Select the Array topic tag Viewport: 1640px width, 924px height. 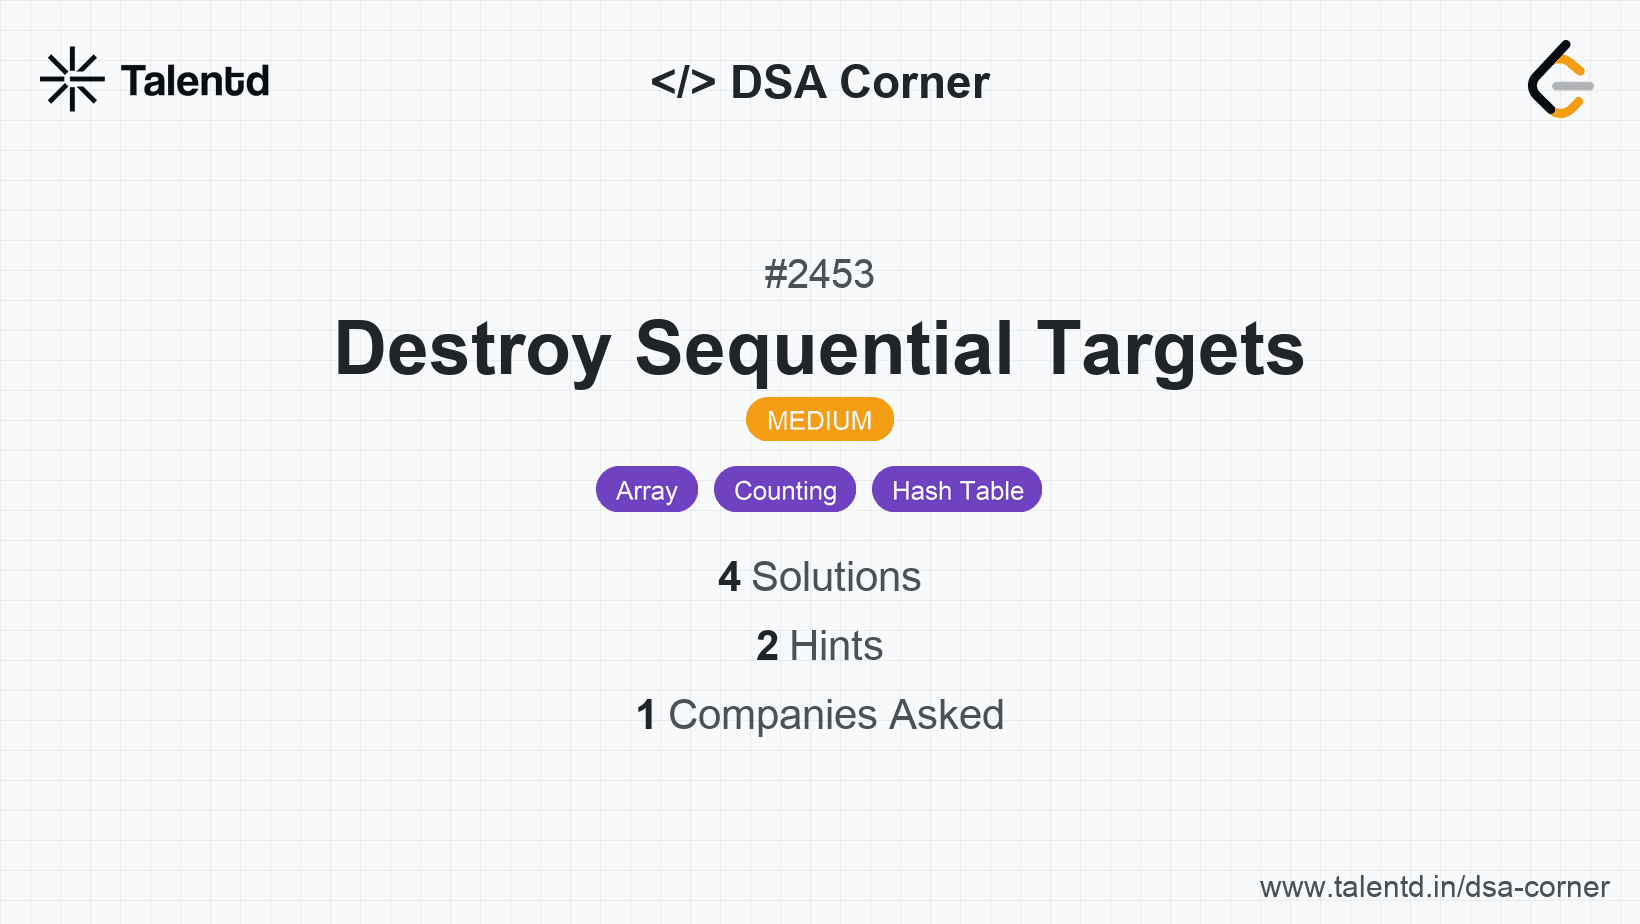coord(647,490)
